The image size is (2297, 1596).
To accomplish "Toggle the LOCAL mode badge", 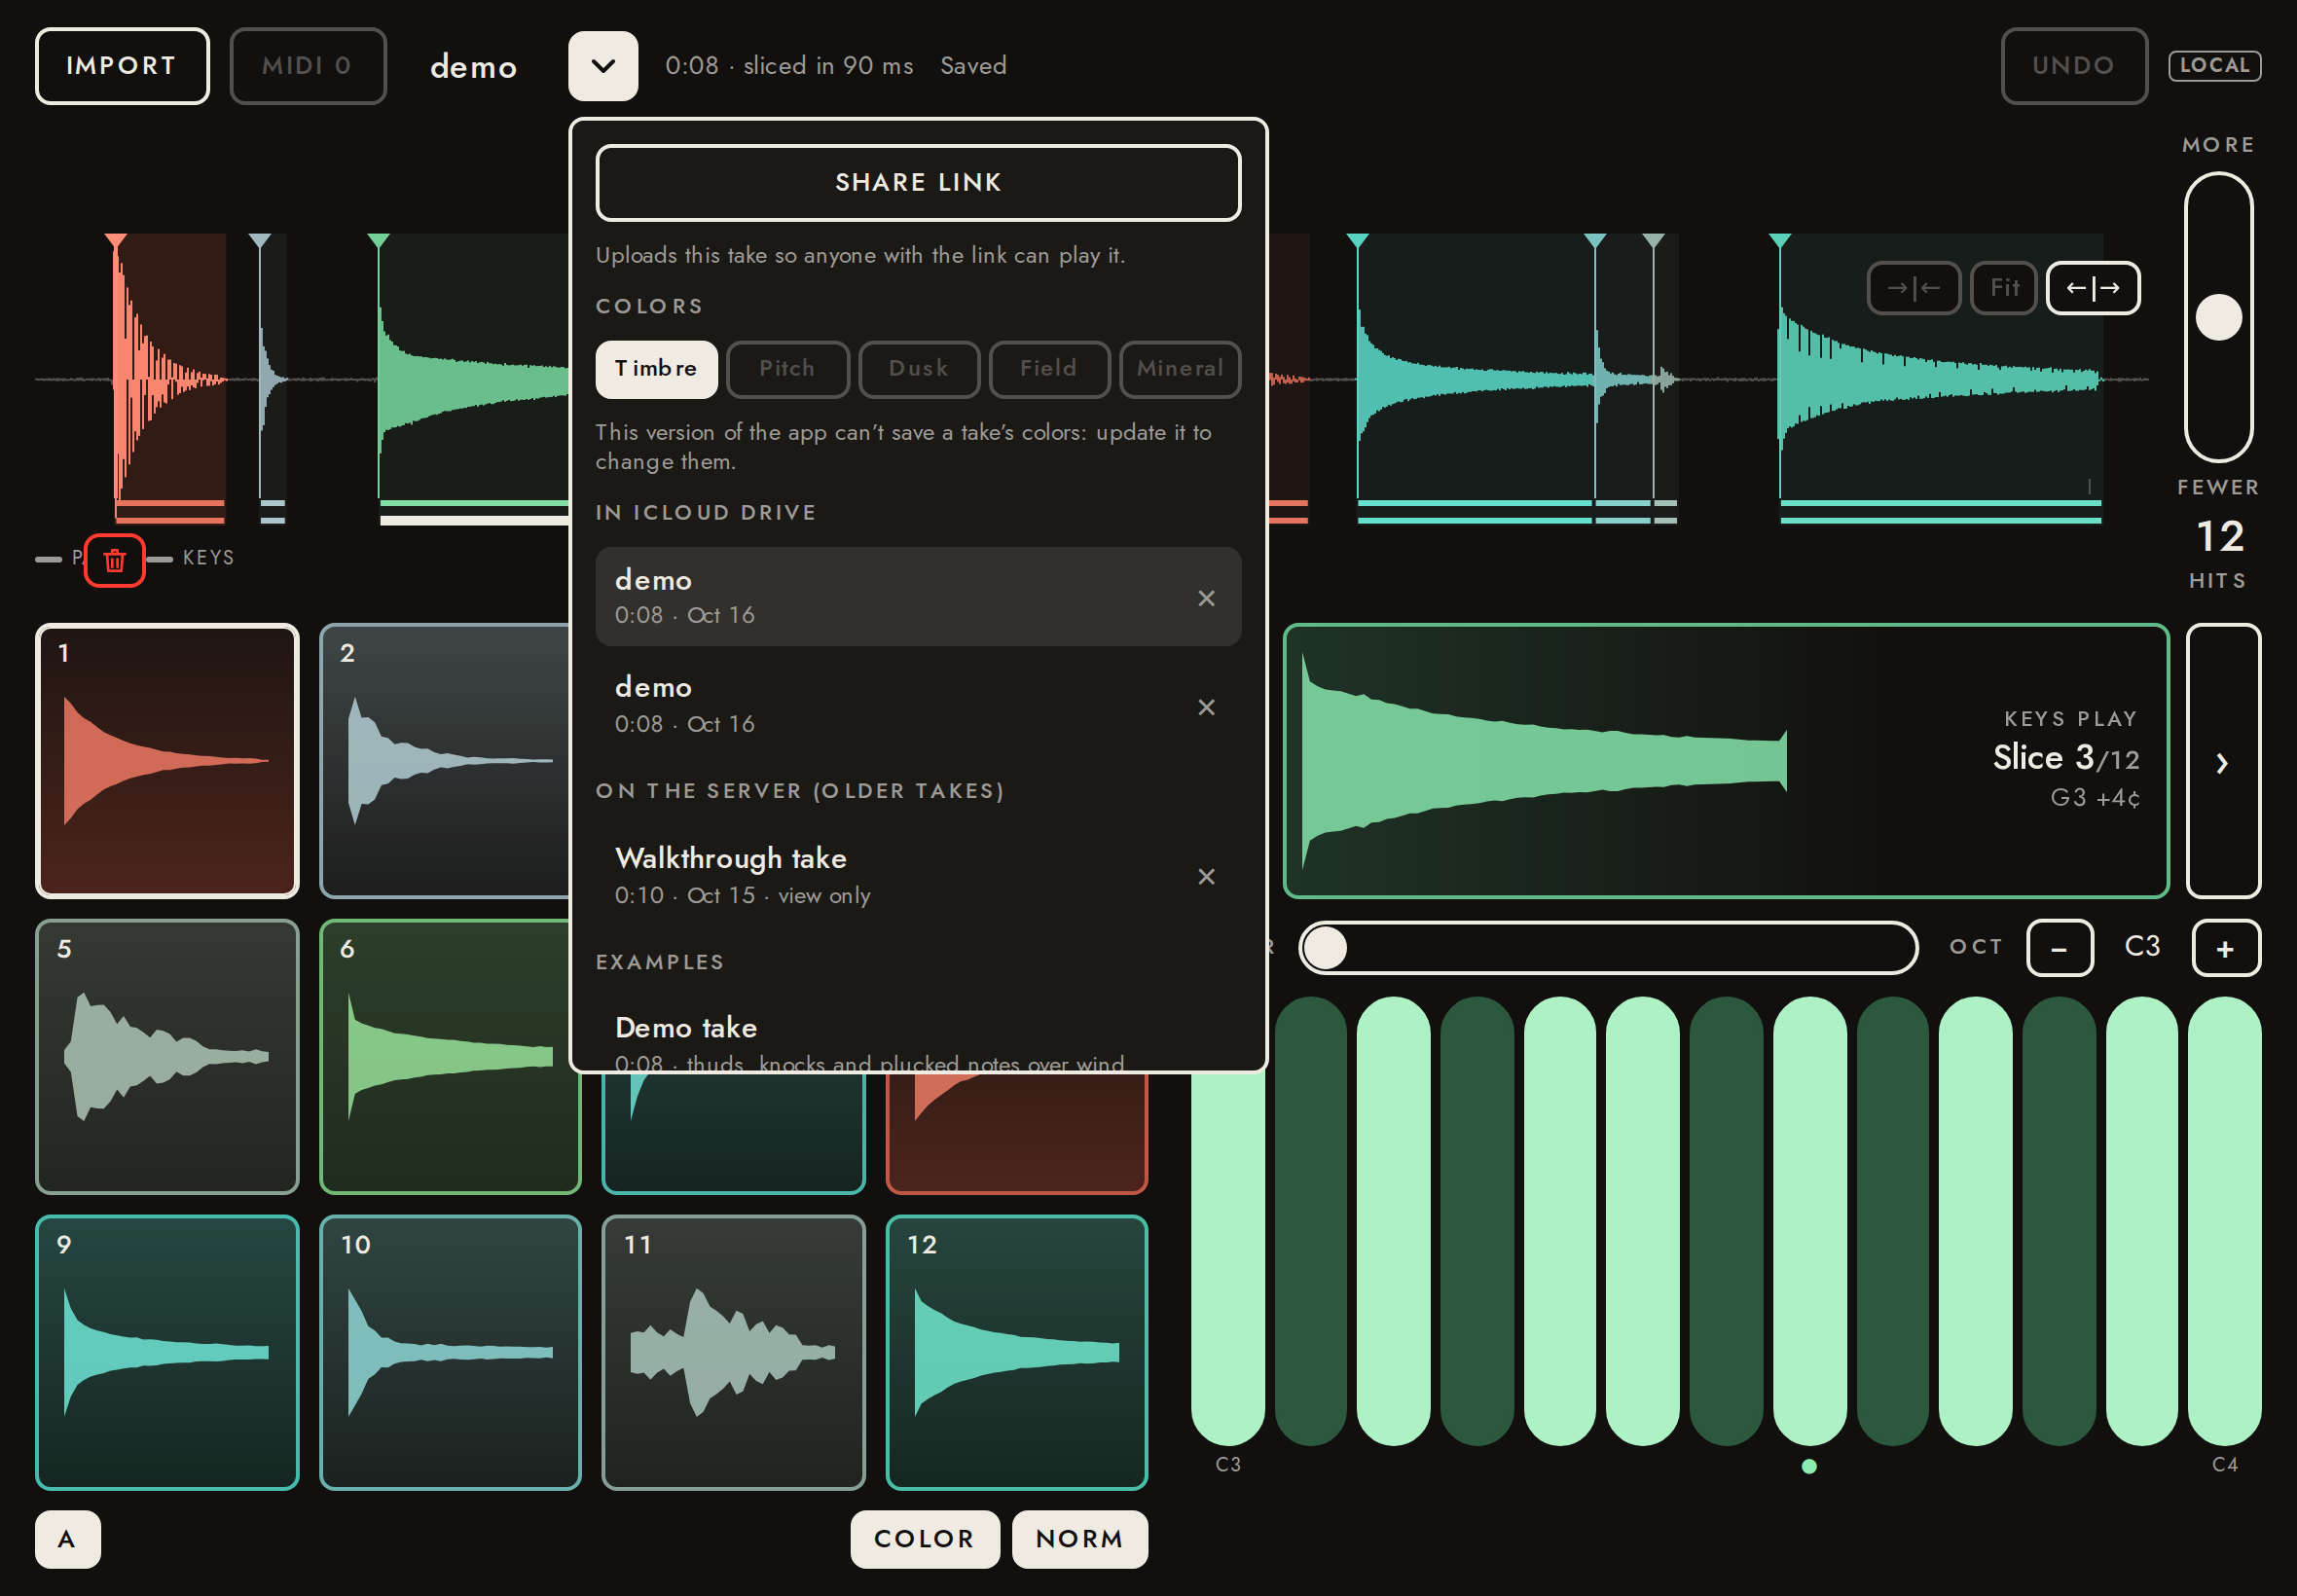I will pyautogui.click(x=2214, y=66).
